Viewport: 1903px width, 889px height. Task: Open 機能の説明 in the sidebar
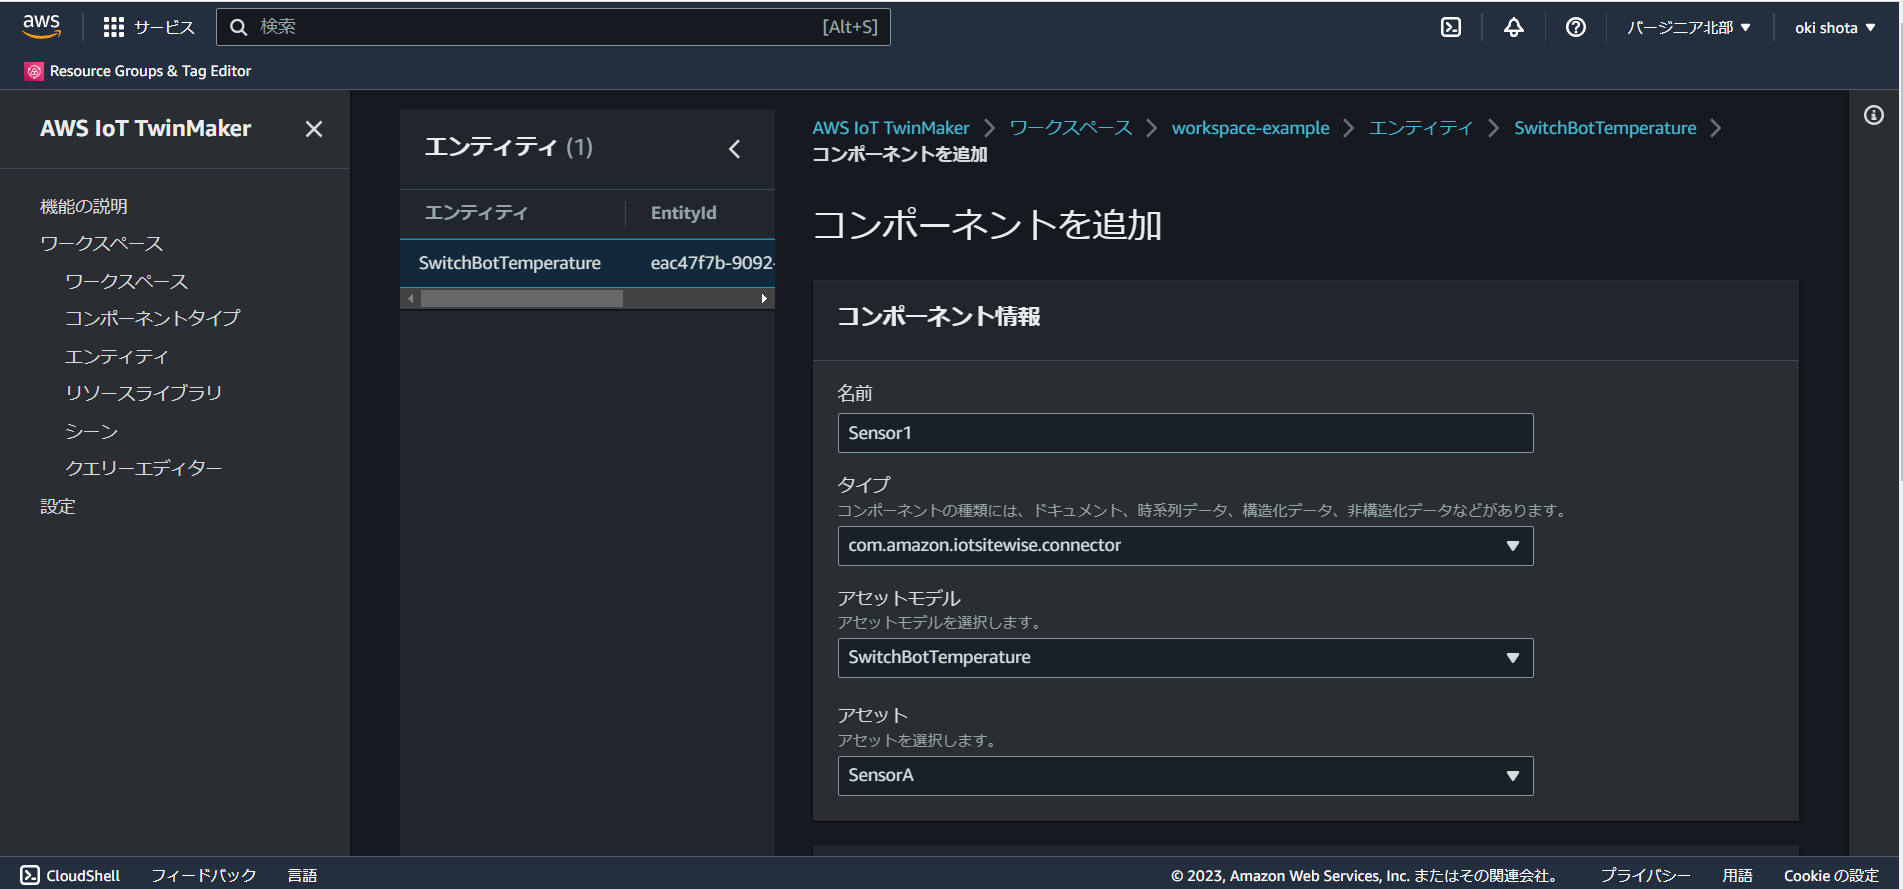coord(84,207)
